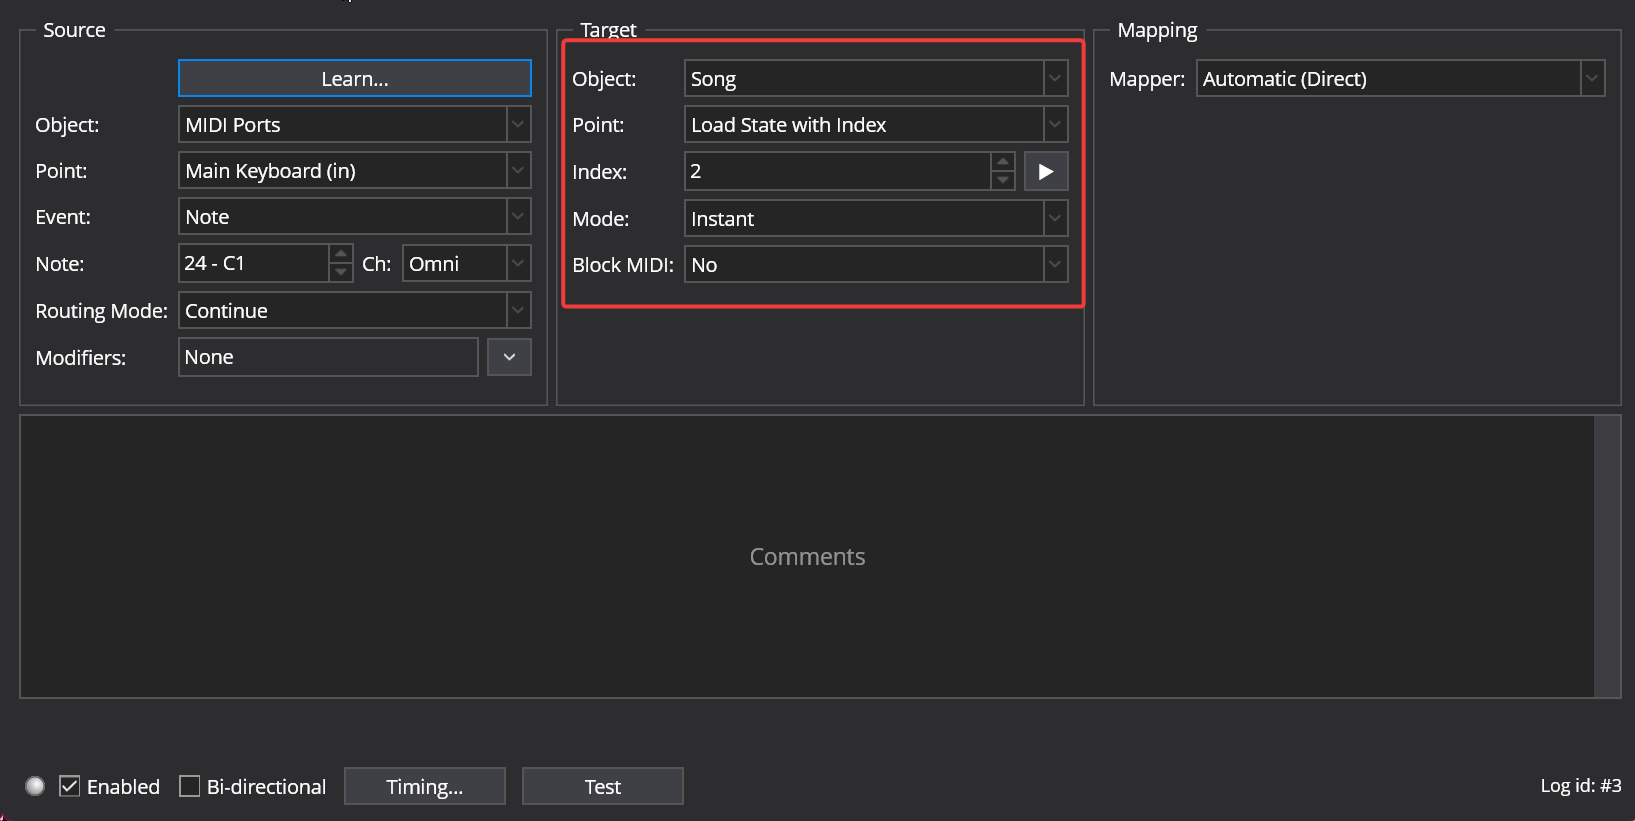Click the play button beside Index field
1635x821 pixels.
point(1046,171)
